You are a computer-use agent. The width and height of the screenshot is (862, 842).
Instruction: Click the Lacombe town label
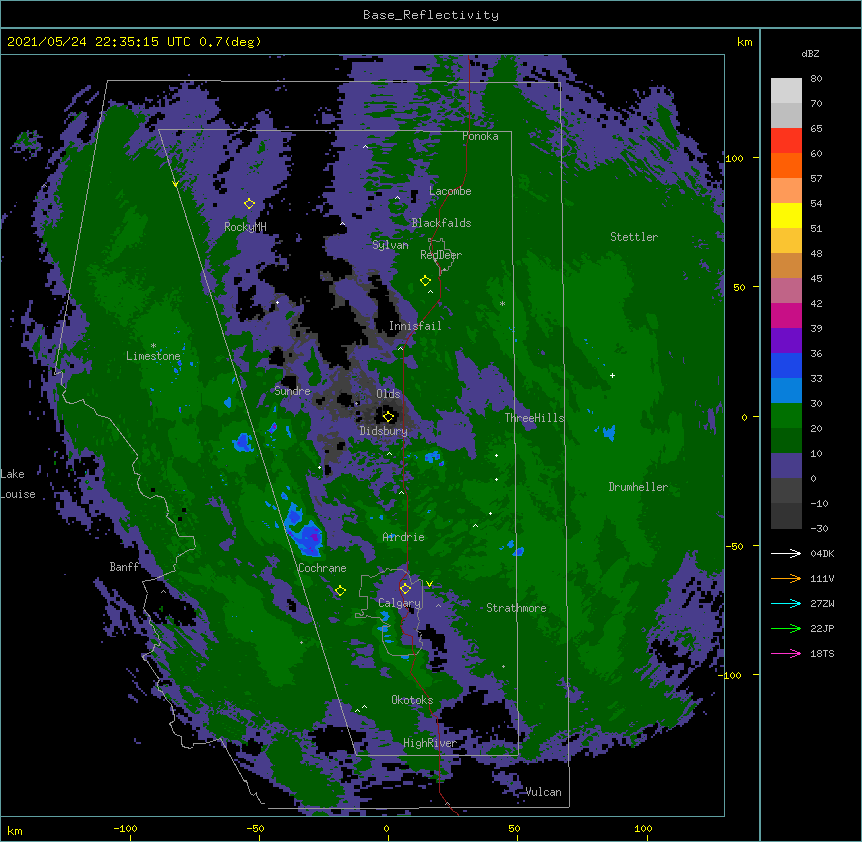450,191
